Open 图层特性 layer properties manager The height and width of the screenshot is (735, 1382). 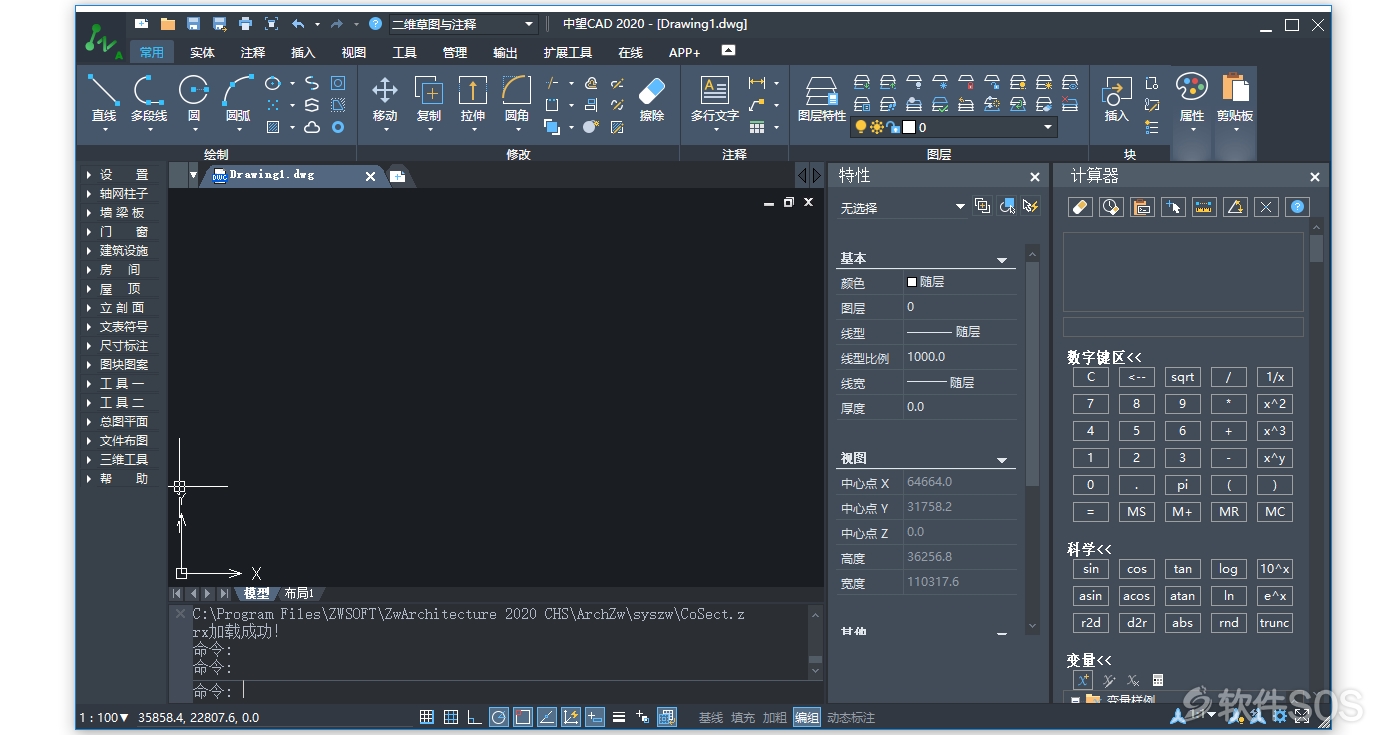tap(822, 98)
